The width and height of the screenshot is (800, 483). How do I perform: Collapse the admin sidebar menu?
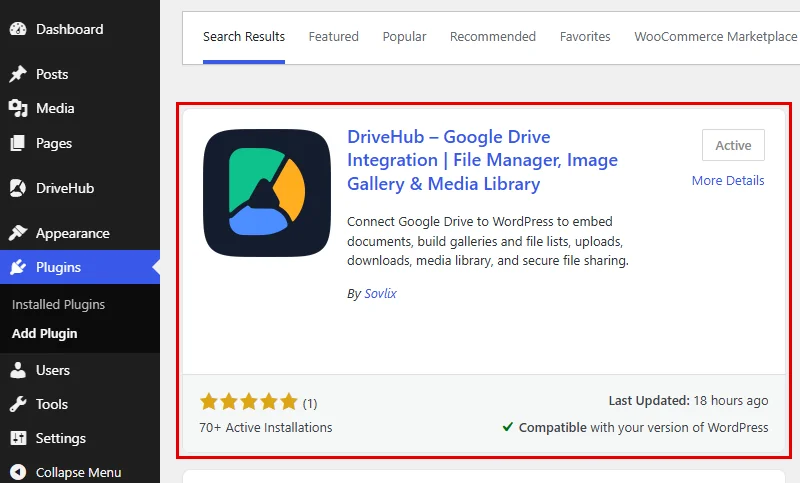pos(80,472)
